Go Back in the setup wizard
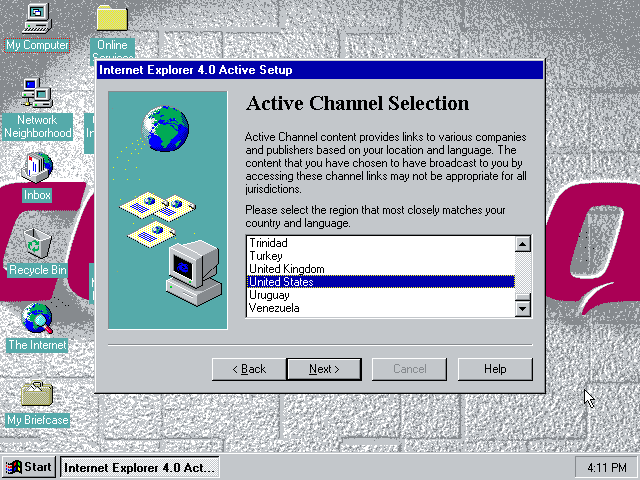 (x=249, y=369)
